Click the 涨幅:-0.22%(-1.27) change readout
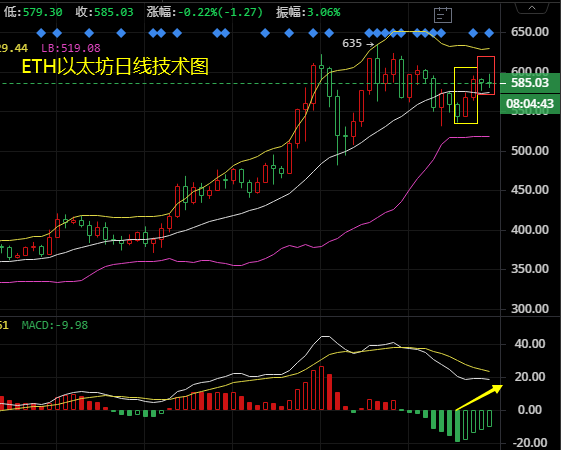The image size is (561, 450). [x=205, y=13]
